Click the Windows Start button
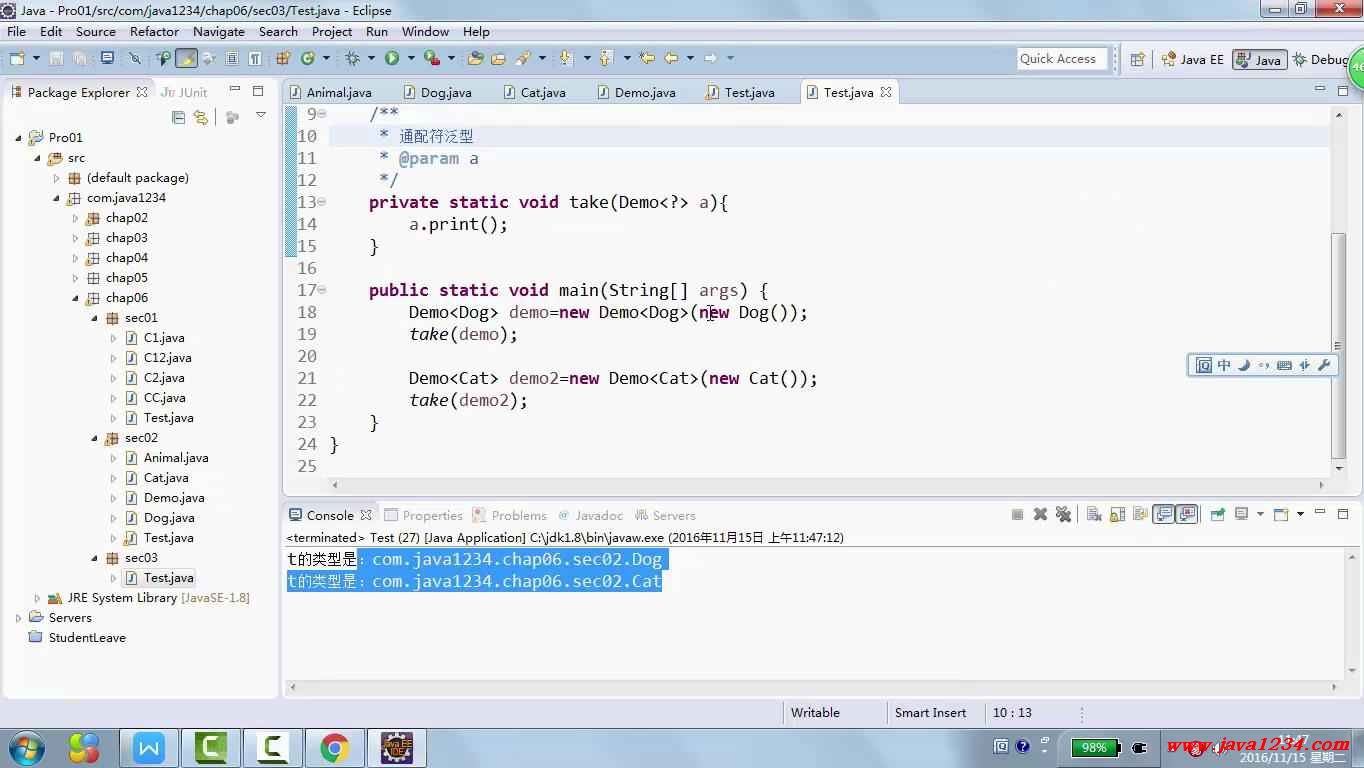The width and height of the screenshot is (1364, 768). (x=26, y=747)
